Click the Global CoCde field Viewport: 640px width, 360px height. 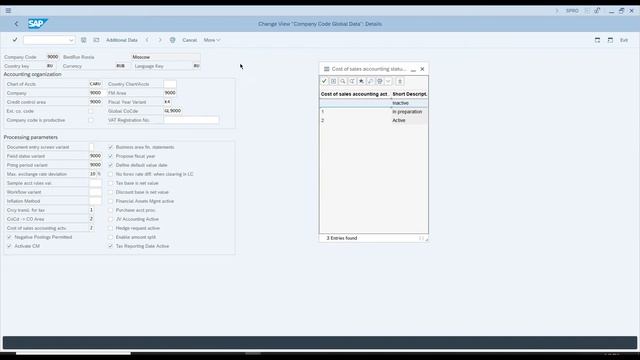[x=173, y=111]
